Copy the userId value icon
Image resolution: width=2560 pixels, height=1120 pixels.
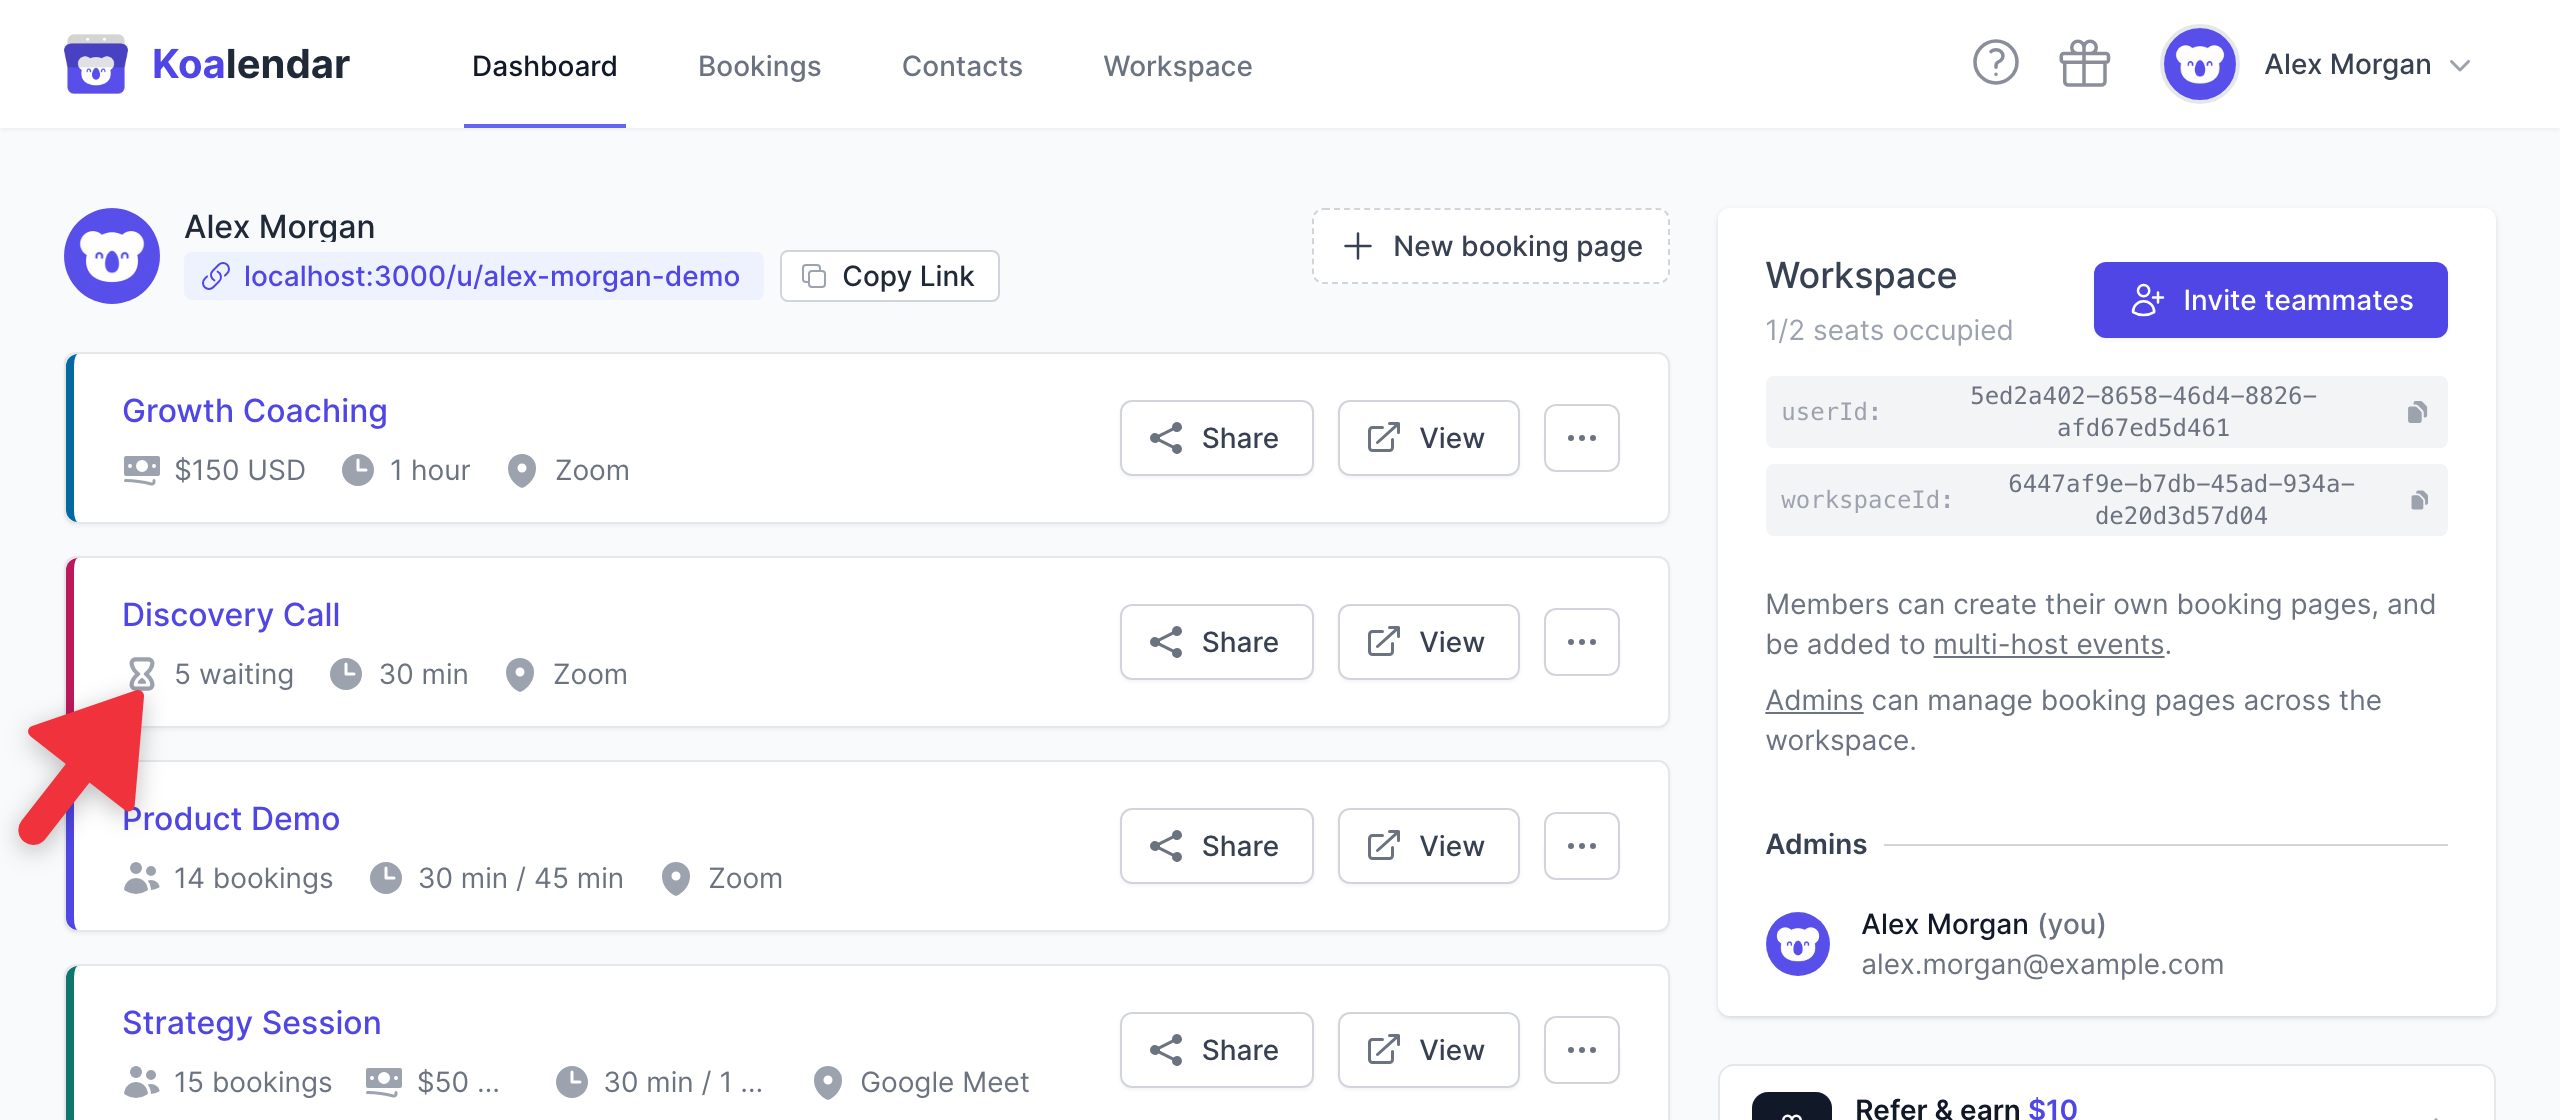coord(2417,412)
